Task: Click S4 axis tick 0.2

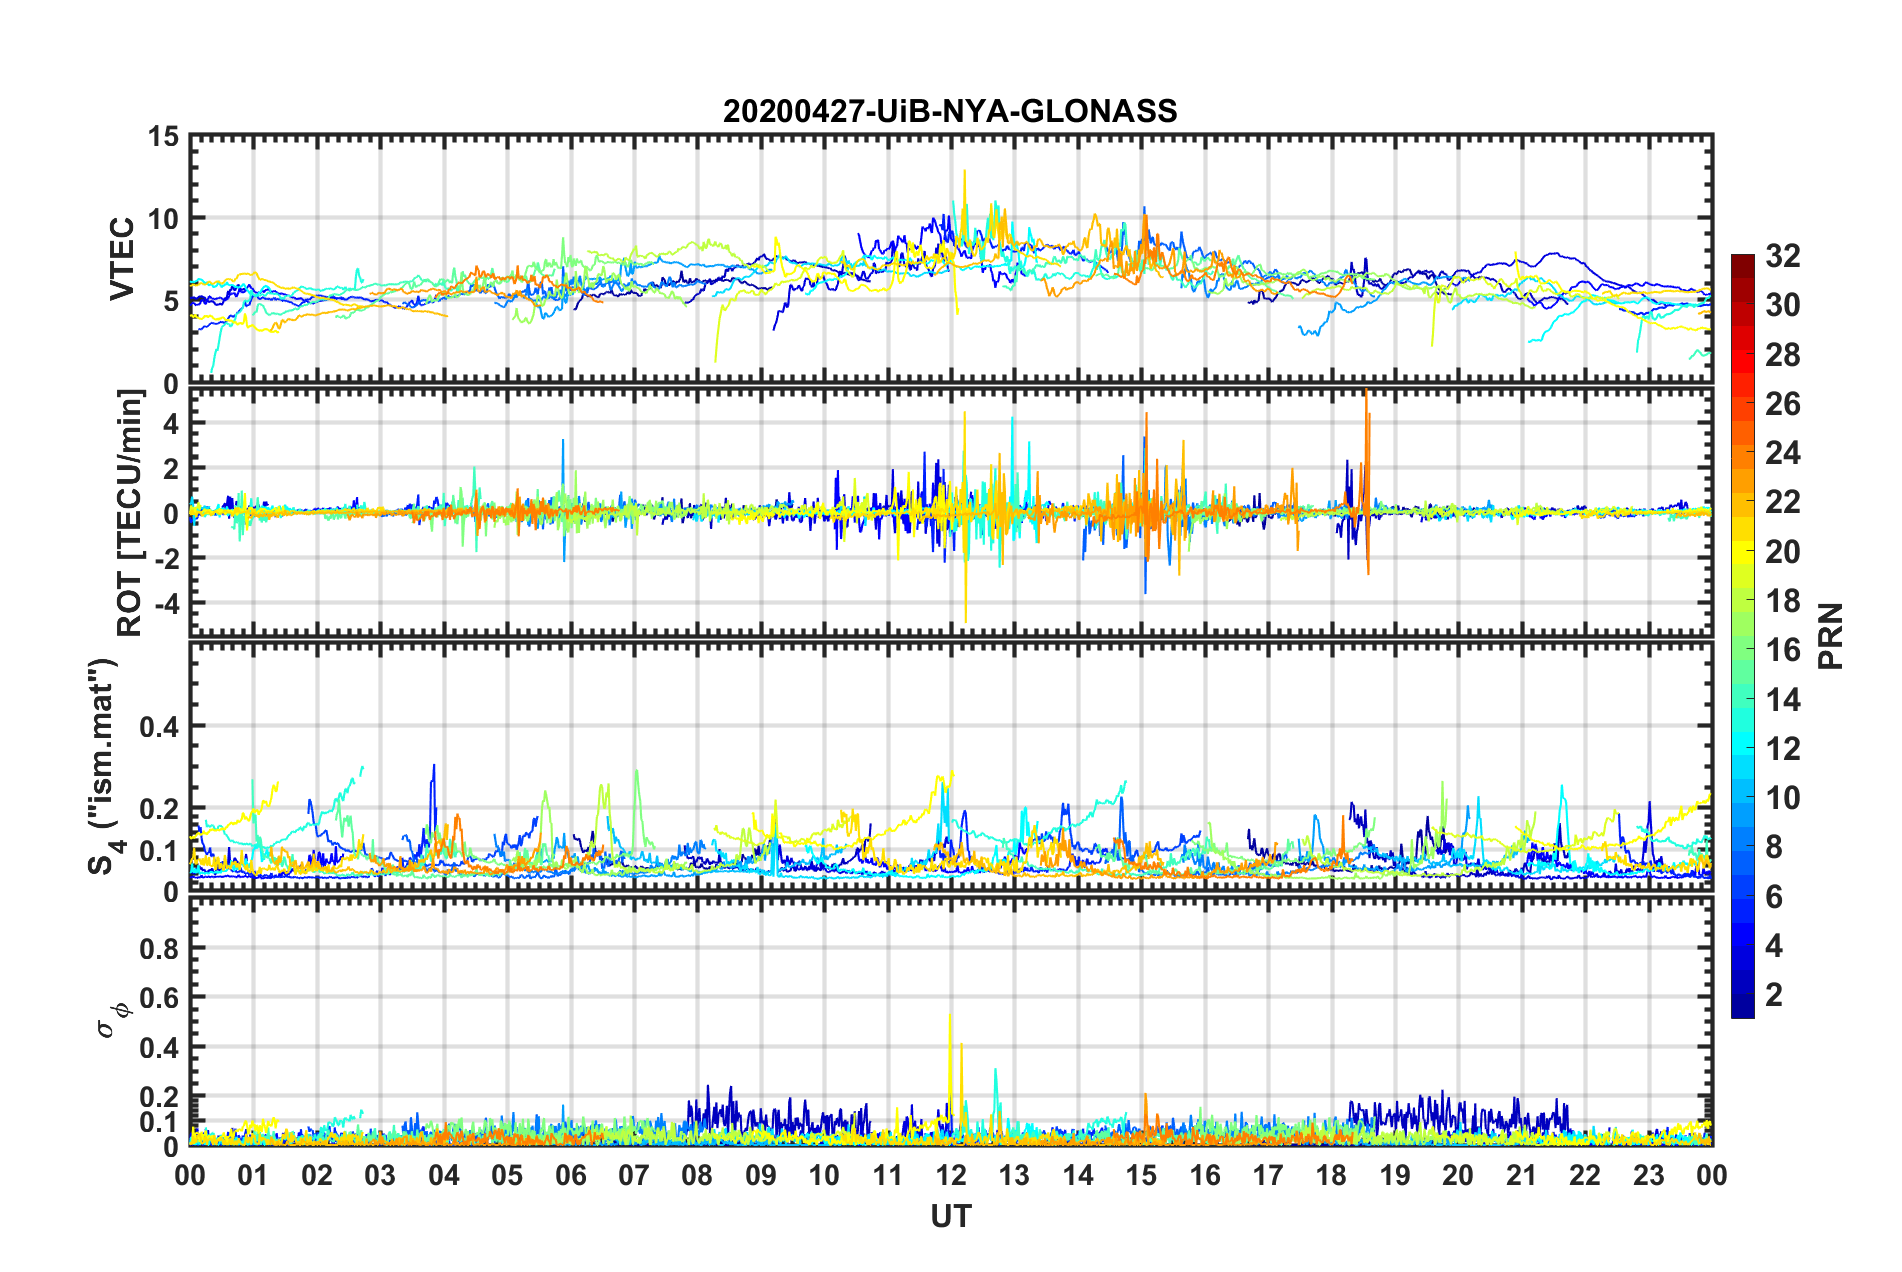Action: tap(160, 809)
